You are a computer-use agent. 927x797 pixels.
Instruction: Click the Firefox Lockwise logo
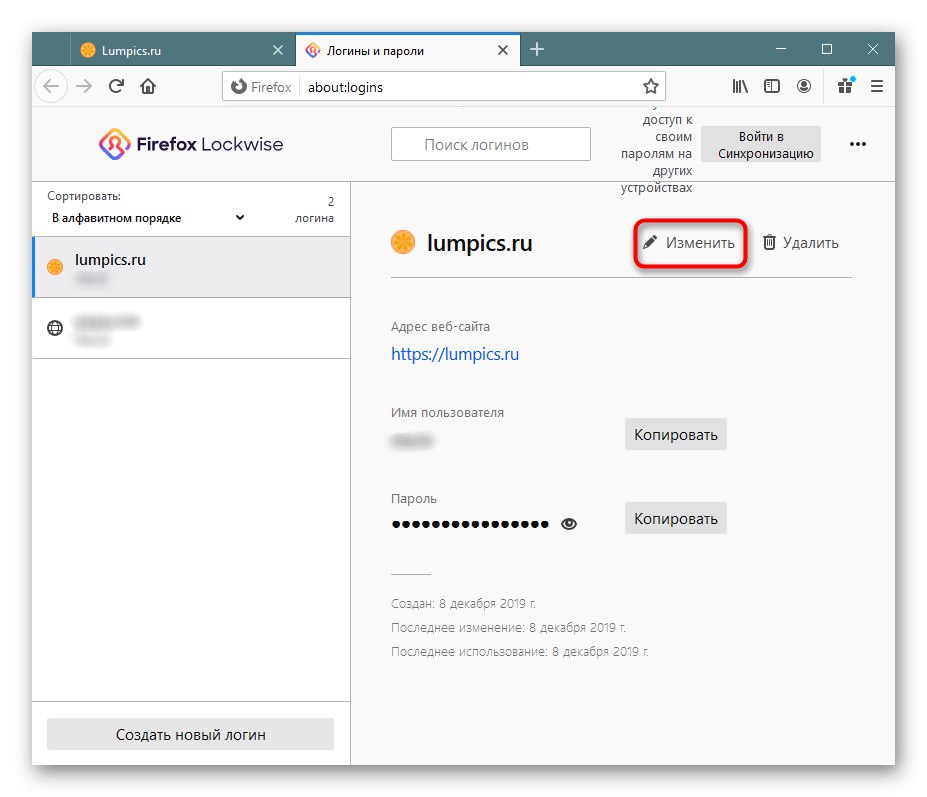click(x=191, y=144)
